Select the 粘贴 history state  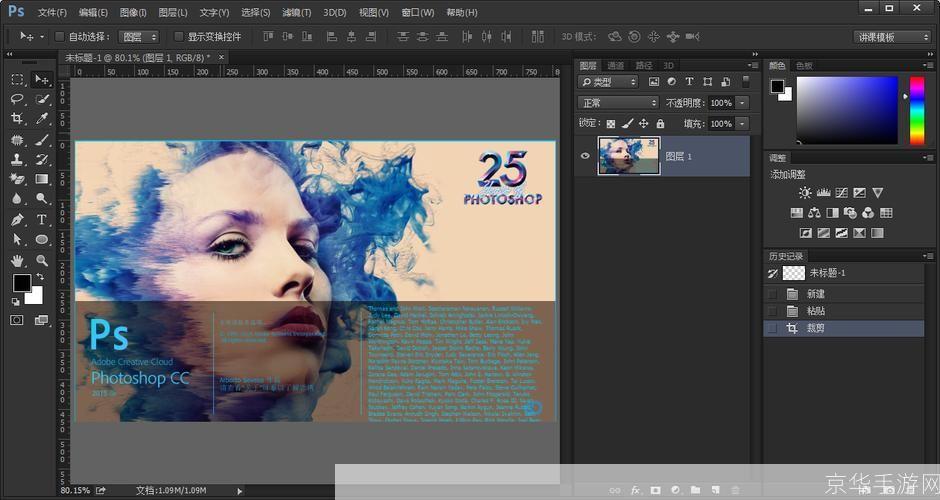tap(844, 311)
